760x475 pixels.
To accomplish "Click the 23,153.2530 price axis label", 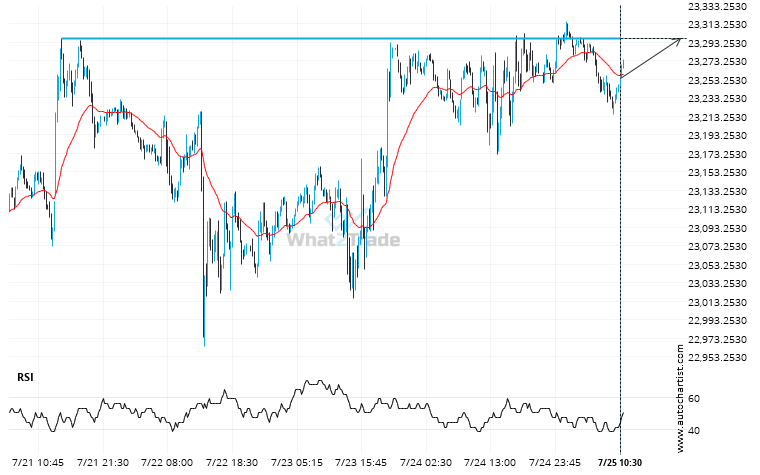I will [x=717, y=173].
